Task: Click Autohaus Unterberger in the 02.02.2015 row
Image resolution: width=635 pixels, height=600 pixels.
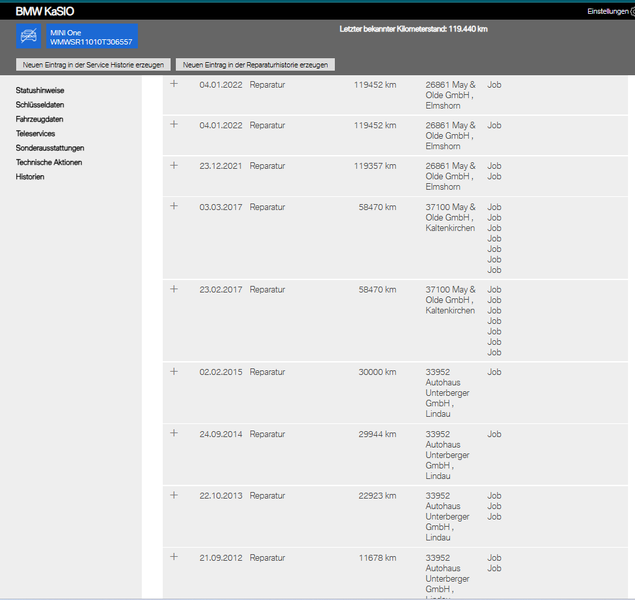Action: pyautogui.click(x=447, y=393)
